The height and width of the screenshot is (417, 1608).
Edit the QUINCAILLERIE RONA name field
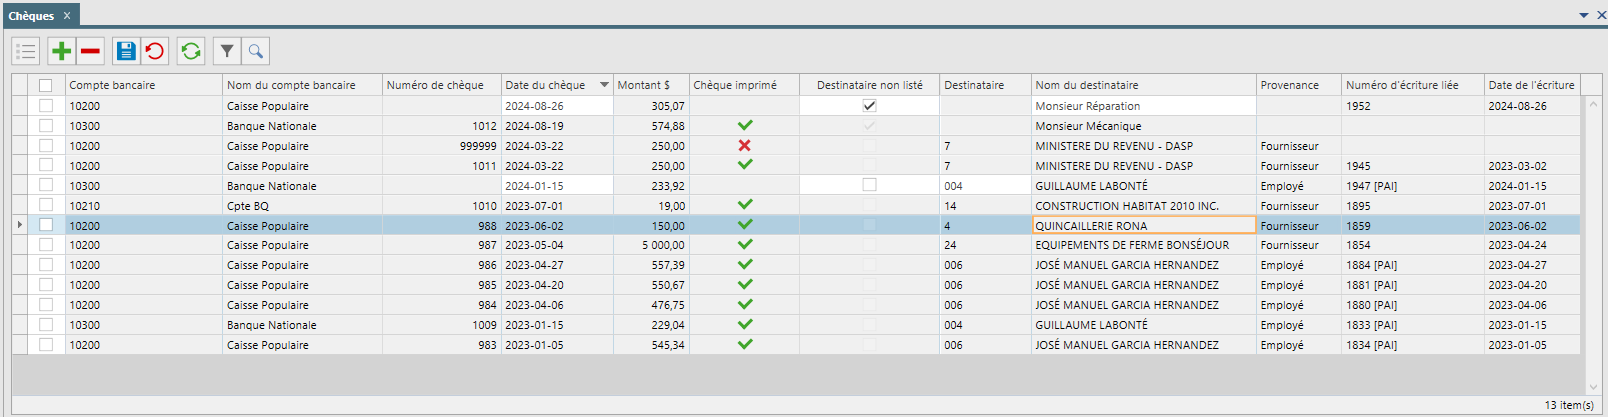(x=1144, y=225)
